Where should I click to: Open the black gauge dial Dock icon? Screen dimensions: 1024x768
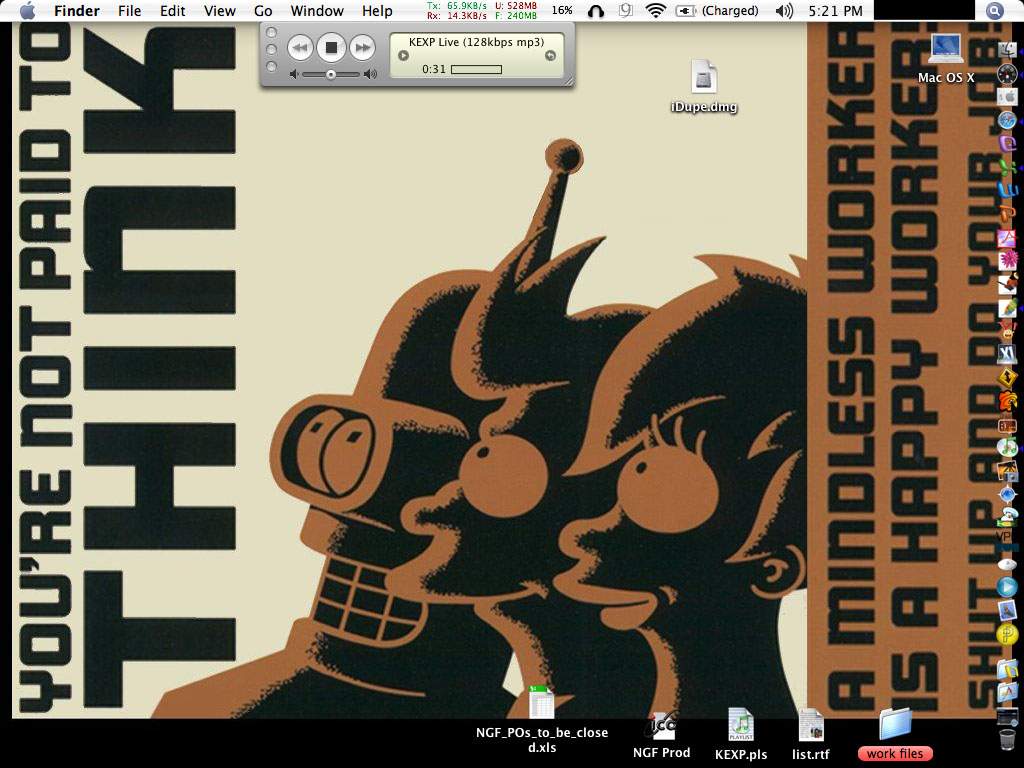[1008, 74]
